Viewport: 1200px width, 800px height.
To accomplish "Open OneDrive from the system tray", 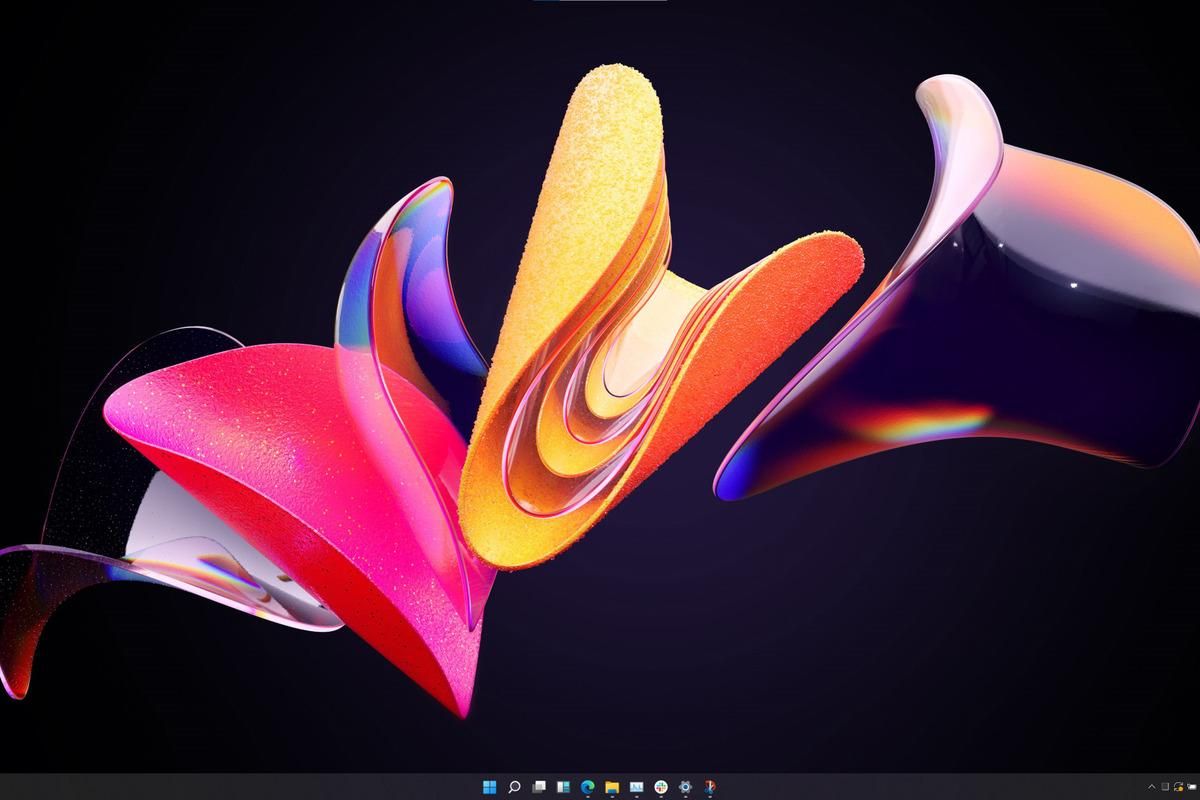I will [x=1178, y=787].
